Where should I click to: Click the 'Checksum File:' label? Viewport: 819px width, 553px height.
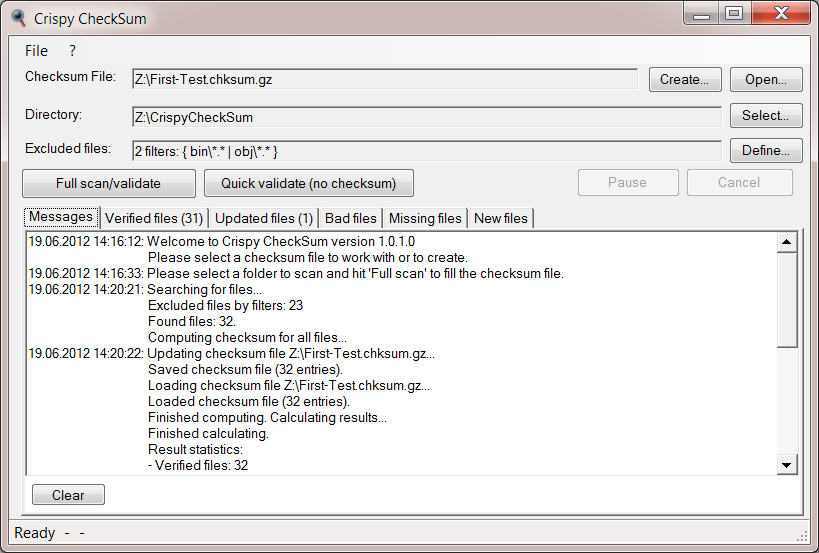71,76
